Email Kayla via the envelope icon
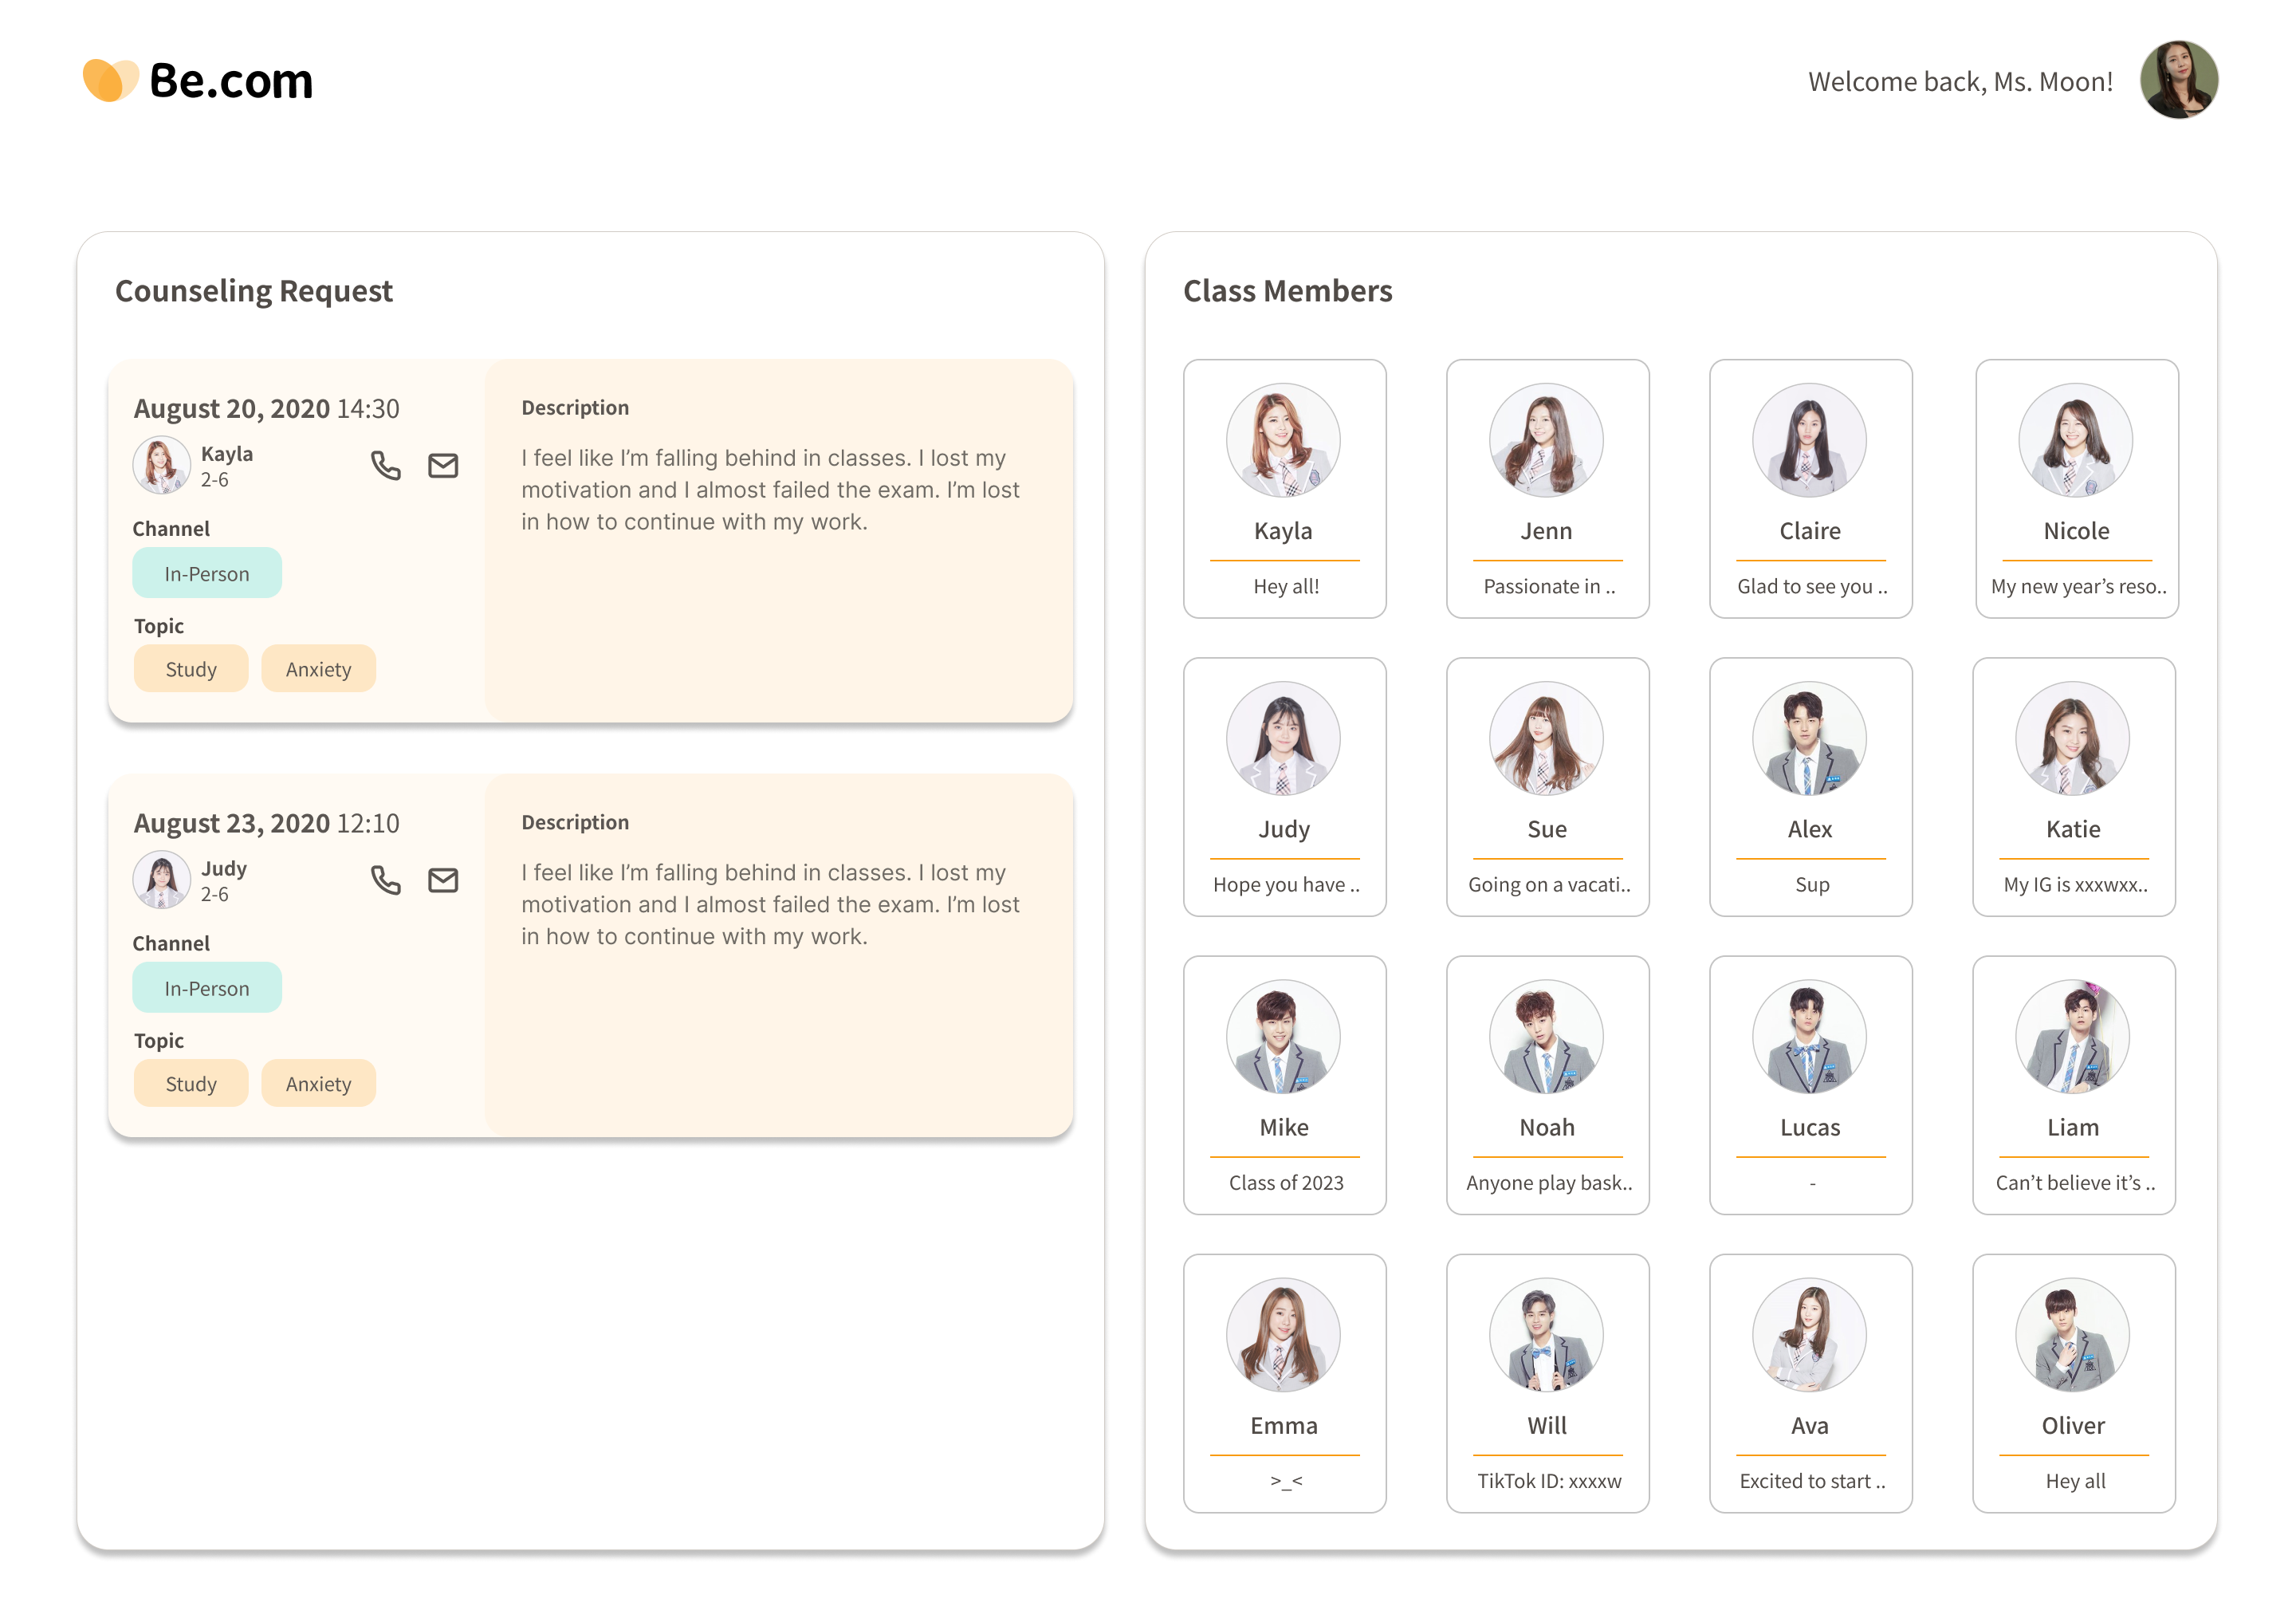The width and height of the screenshot is (2296, 1622). coord(443,465)
